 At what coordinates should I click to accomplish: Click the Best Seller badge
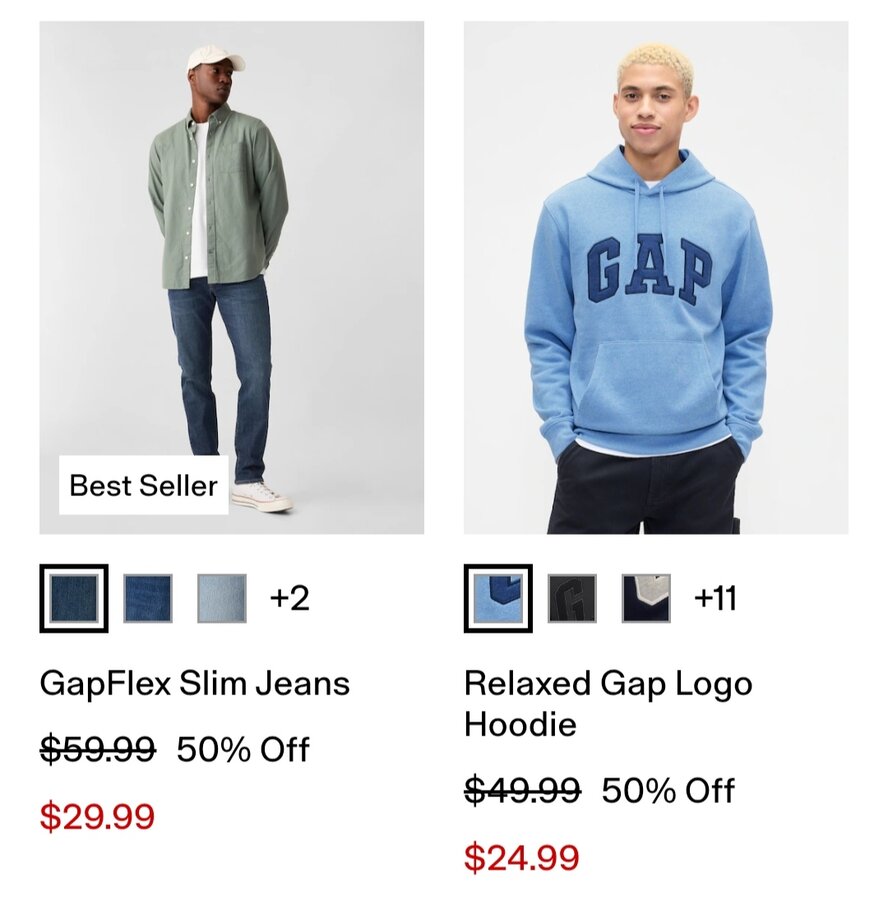[x=144, y=485]
